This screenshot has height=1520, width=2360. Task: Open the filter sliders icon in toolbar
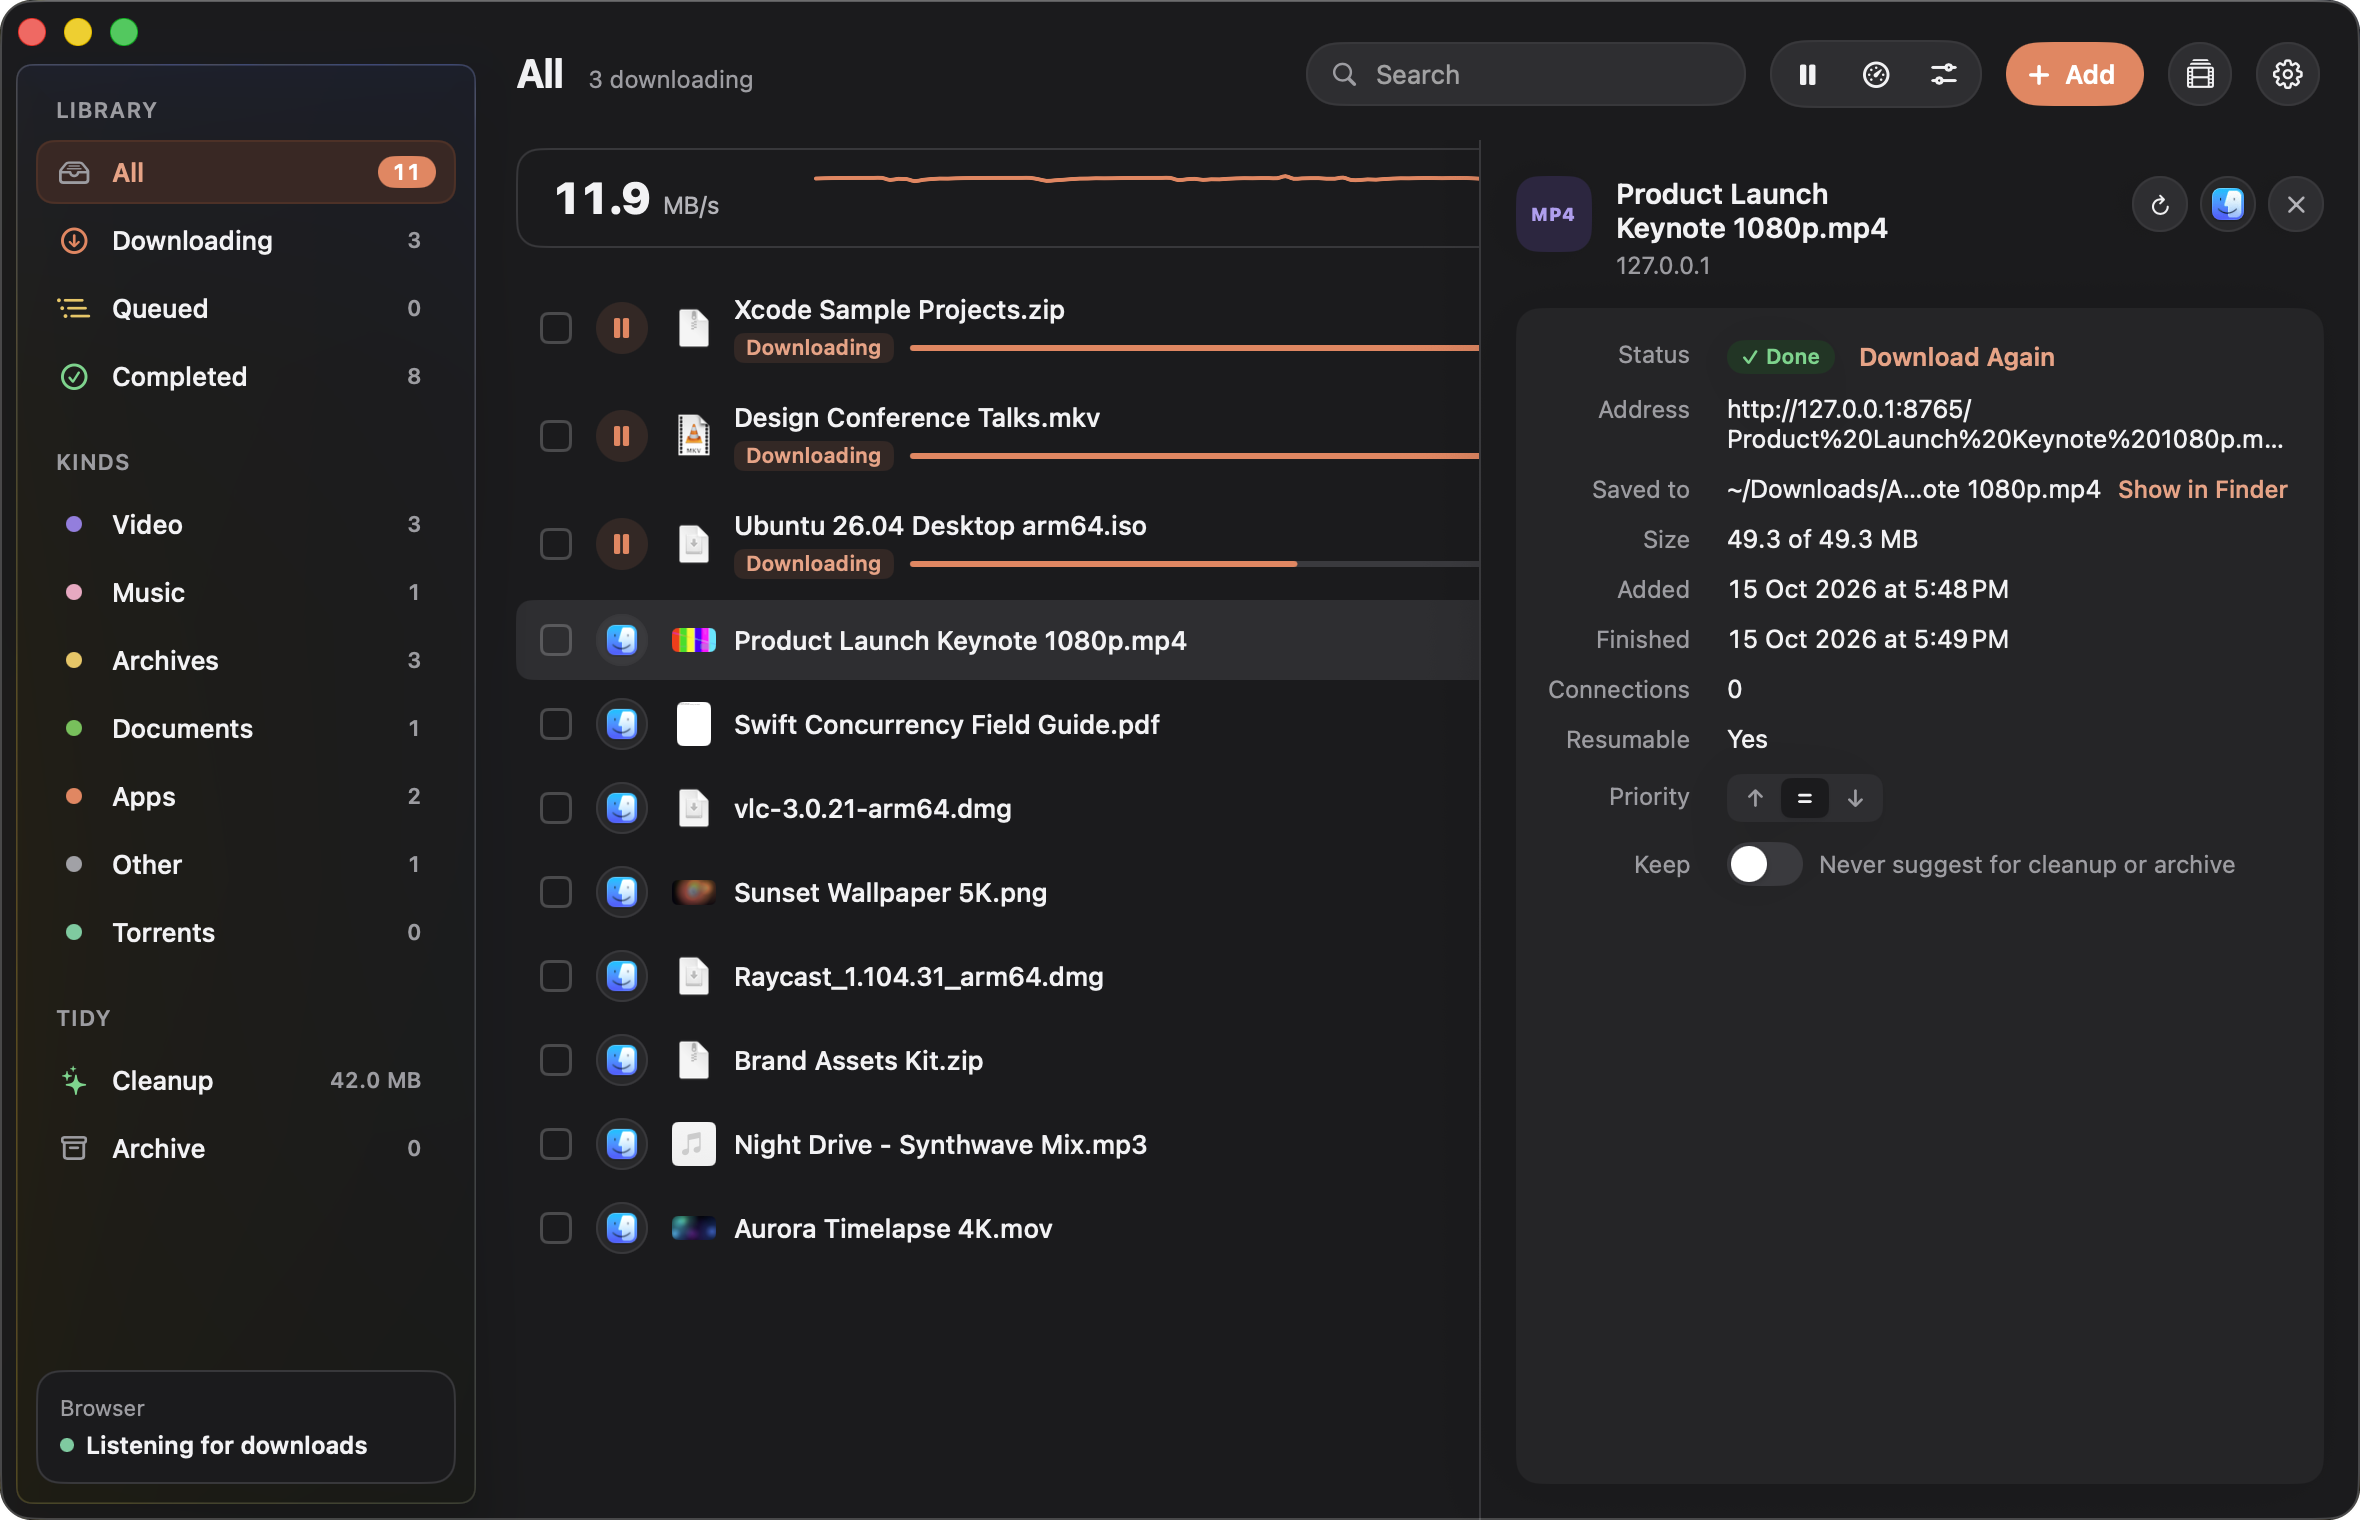[x=1943, y=75]
